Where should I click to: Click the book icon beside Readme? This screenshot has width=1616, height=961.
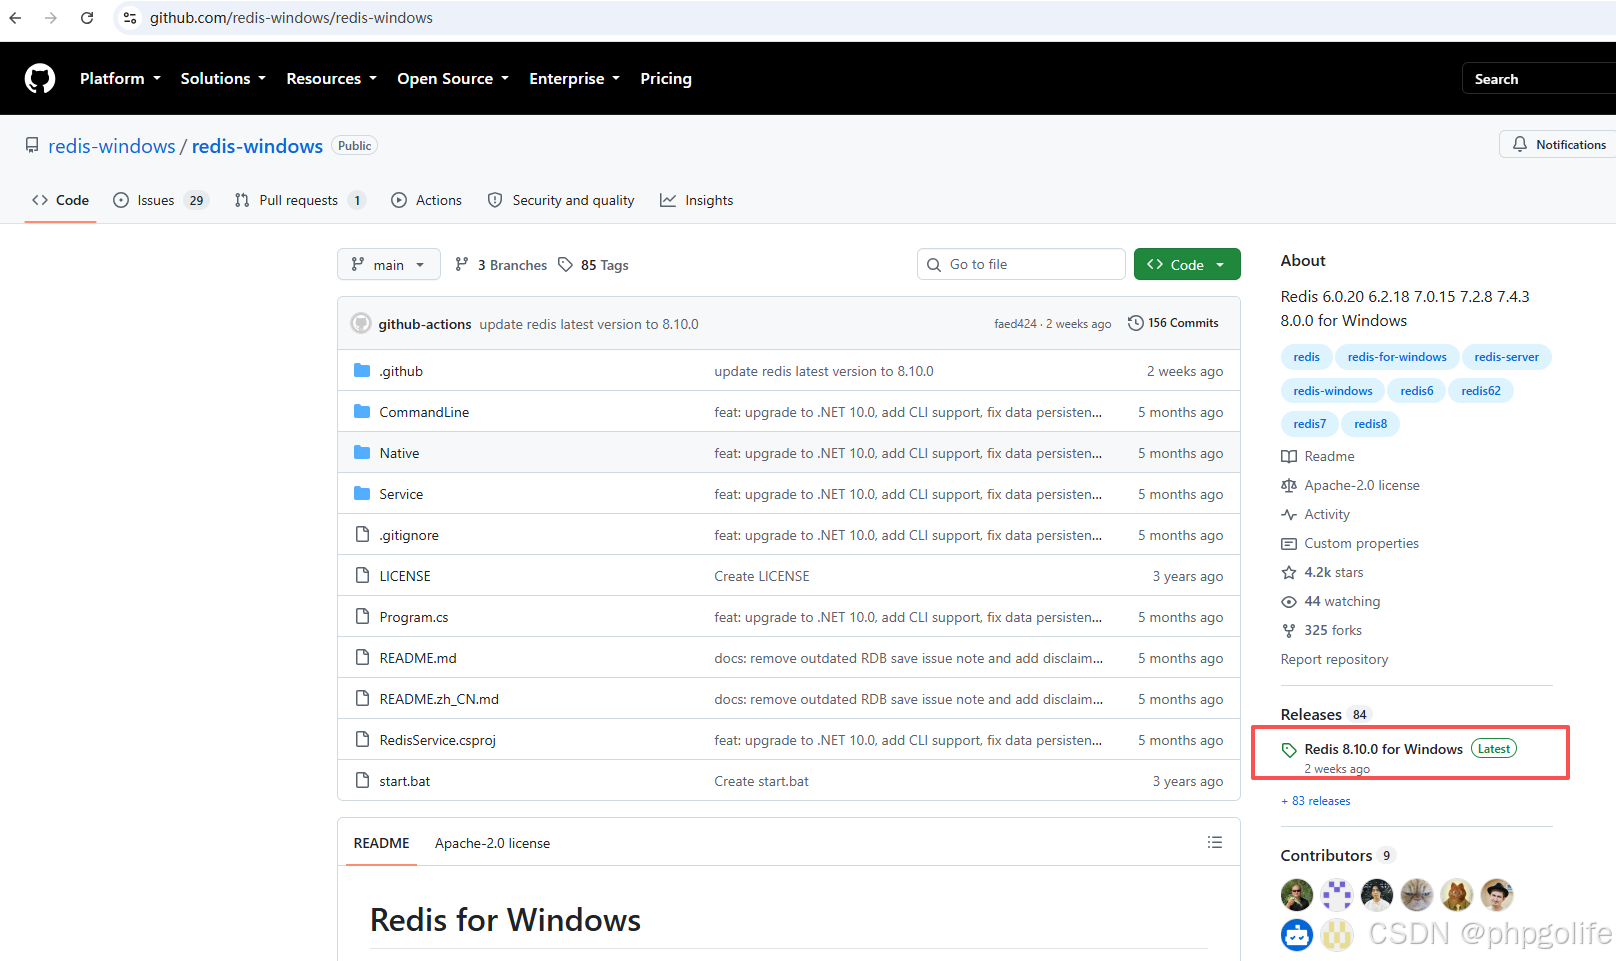[1289, 457]
